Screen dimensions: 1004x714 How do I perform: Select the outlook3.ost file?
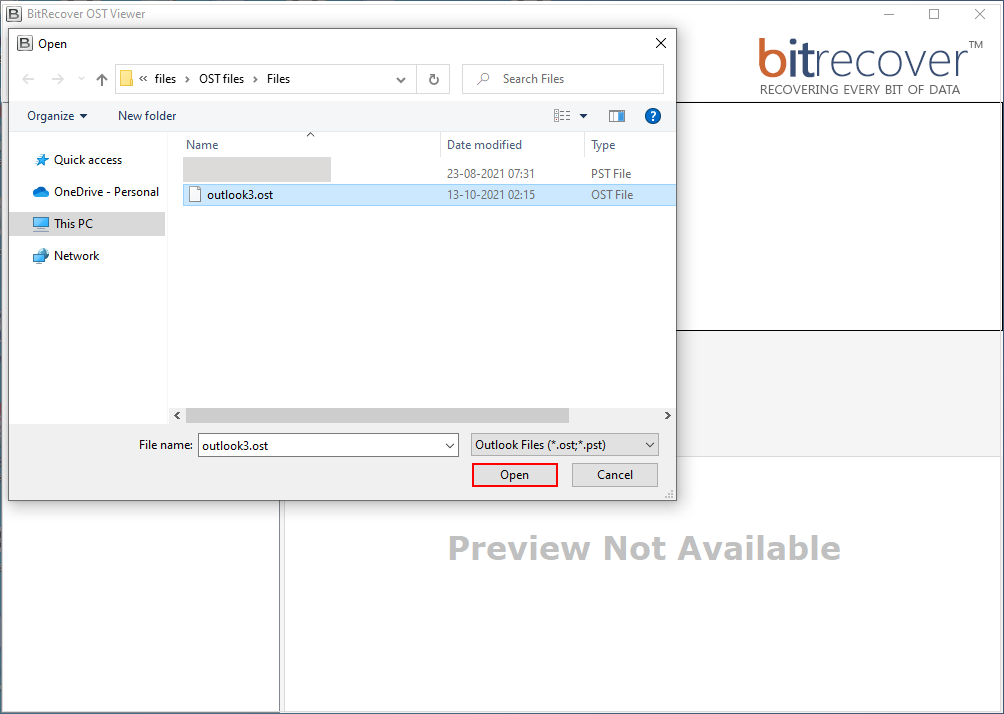(x=239, y=195)
